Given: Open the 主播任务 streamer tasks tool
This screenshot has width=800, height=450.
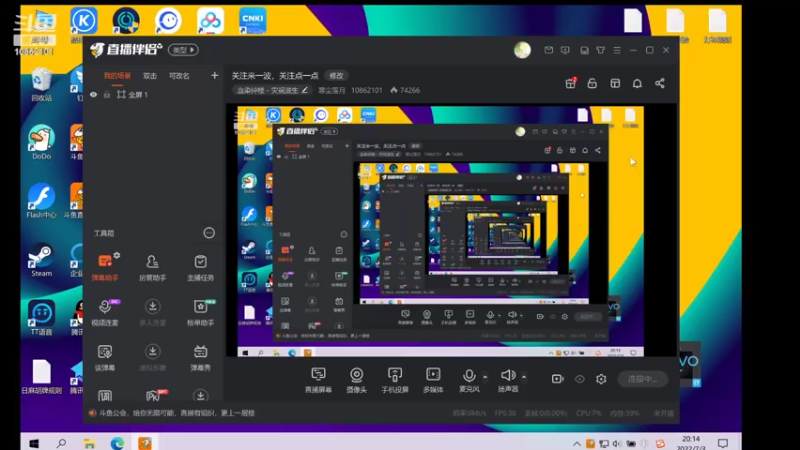Looking at the screenshot, I should [x=201, y=267].
